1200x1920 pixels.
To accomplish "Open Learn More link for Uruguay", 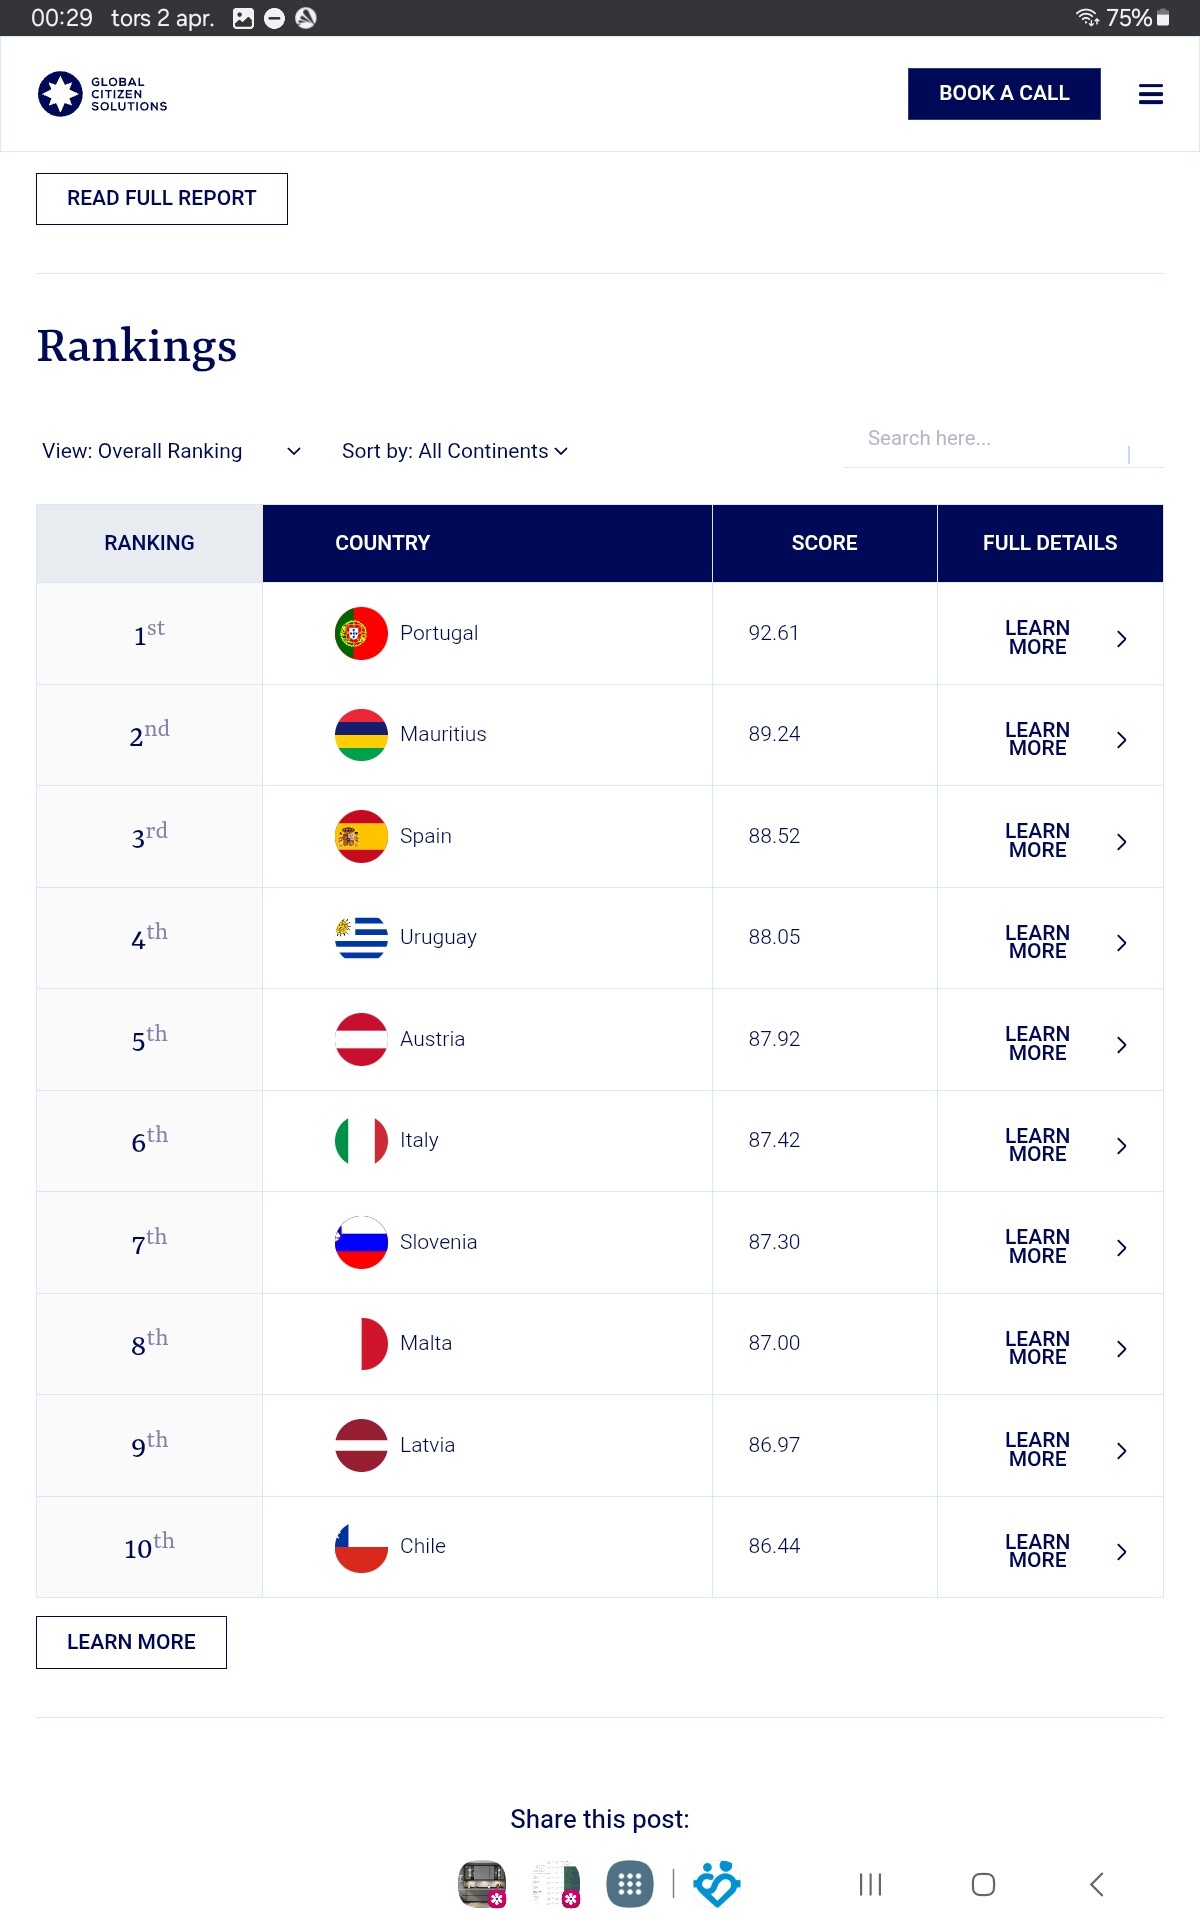I will pyautogui.click(x=1037, y=942).
